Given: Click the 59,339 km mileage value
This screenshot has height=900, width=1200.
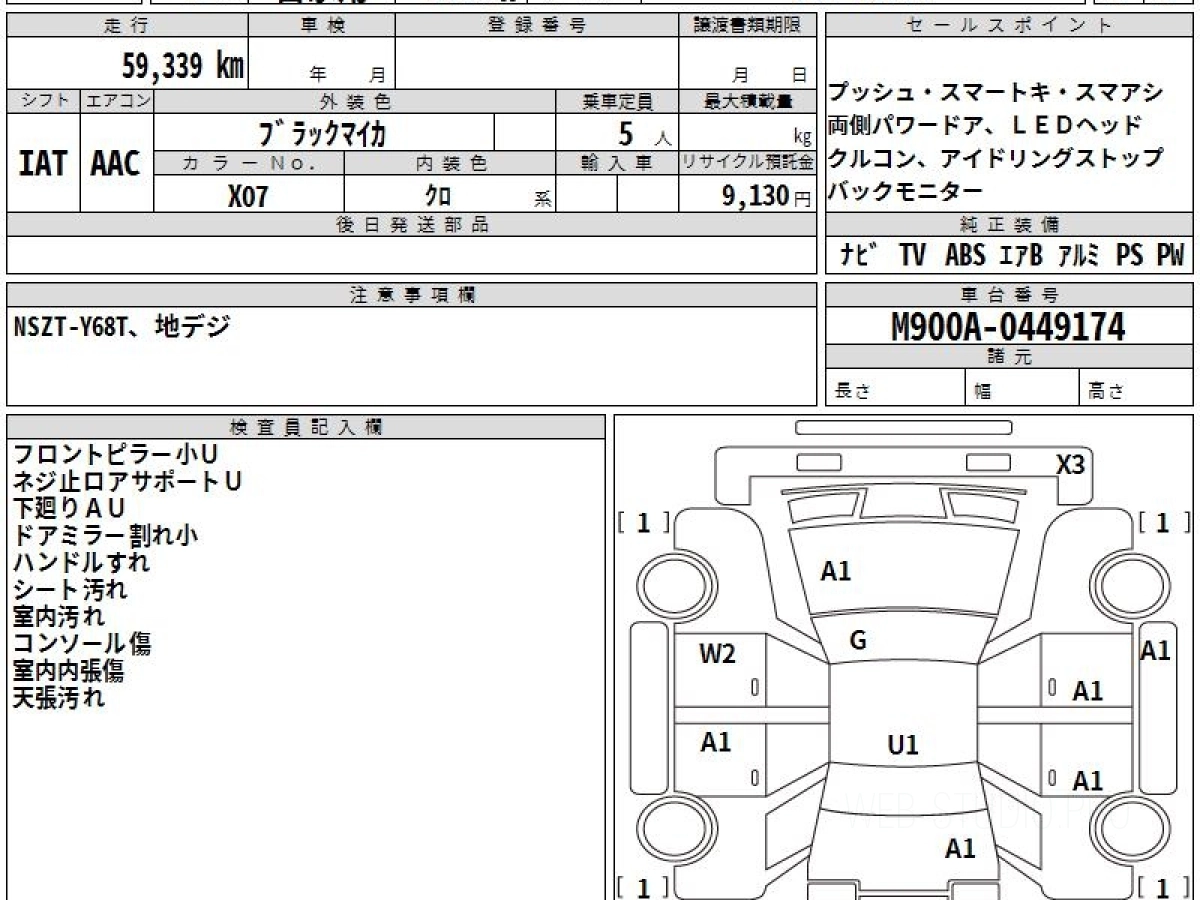Looking at the screenshot, I should [x=183, y=68].
